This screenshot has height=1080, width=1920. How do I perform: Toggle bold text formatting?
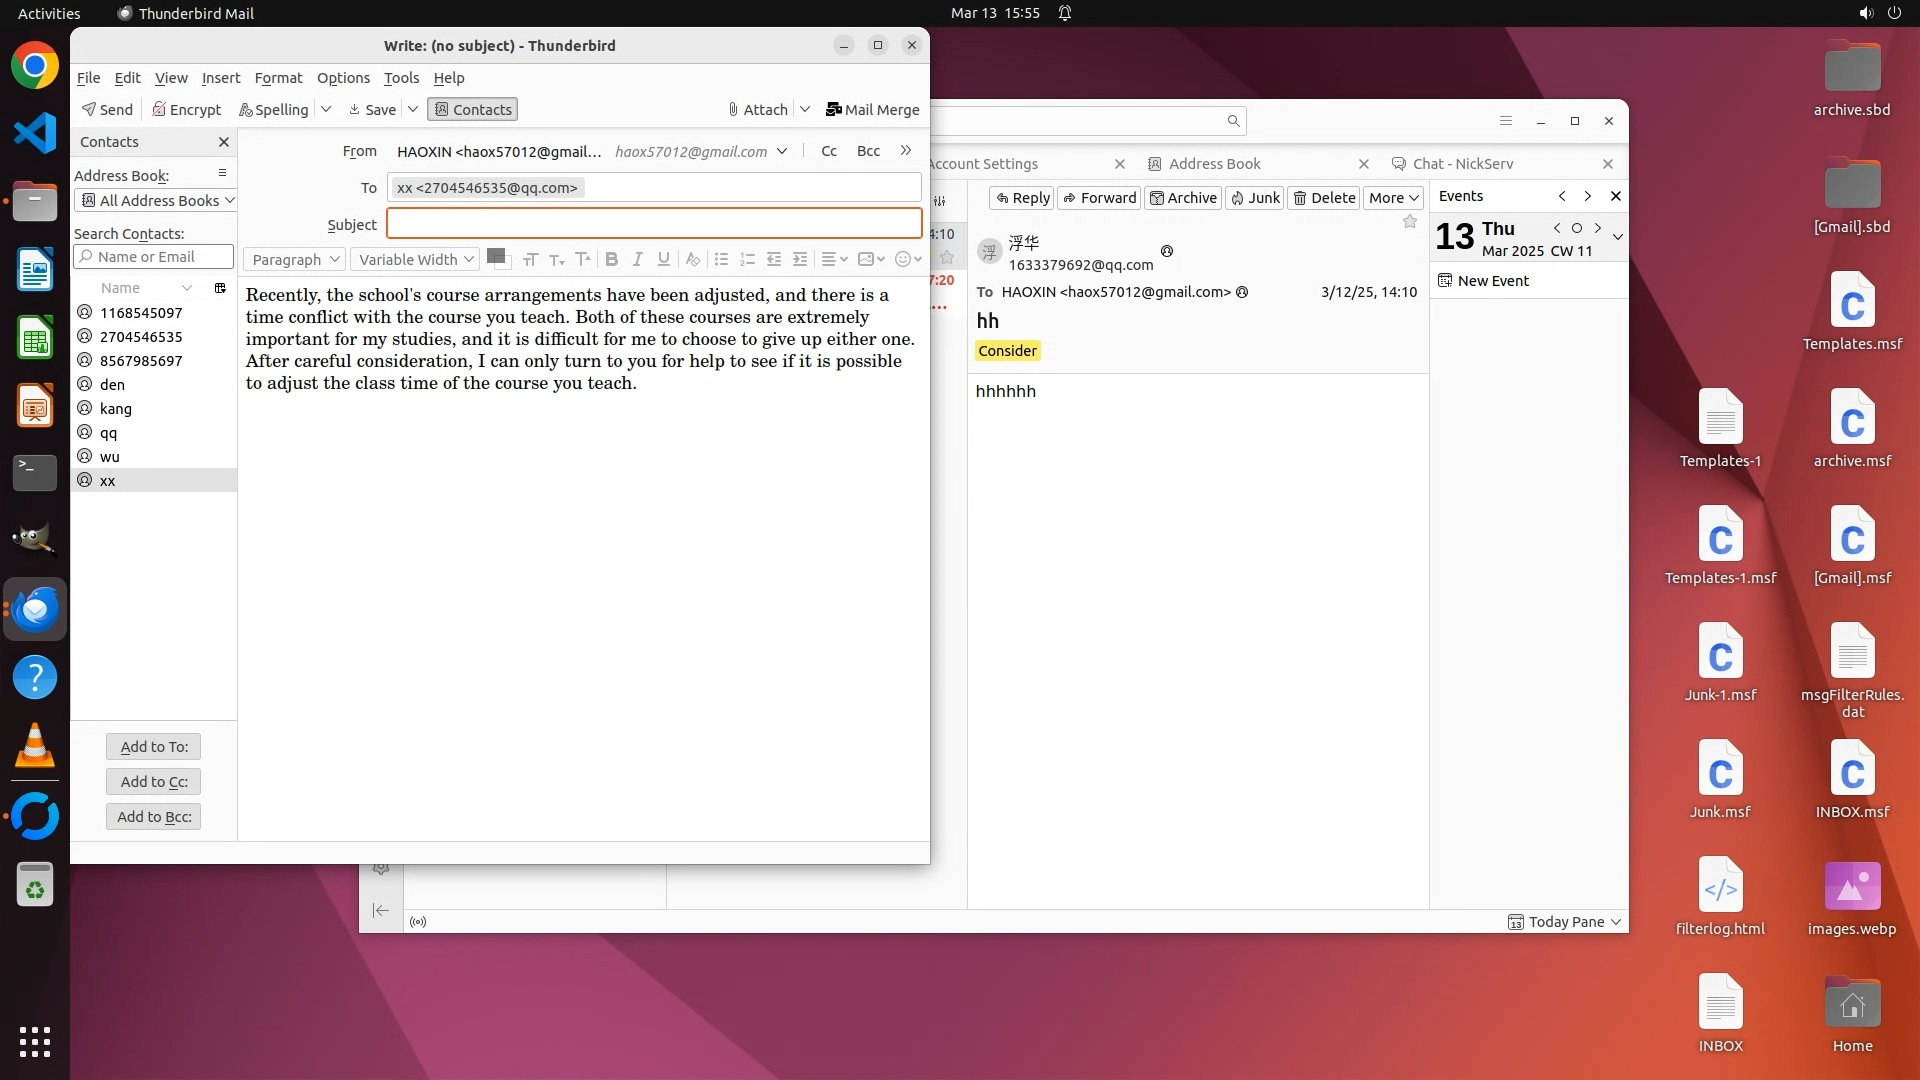(x=611, y=259)
